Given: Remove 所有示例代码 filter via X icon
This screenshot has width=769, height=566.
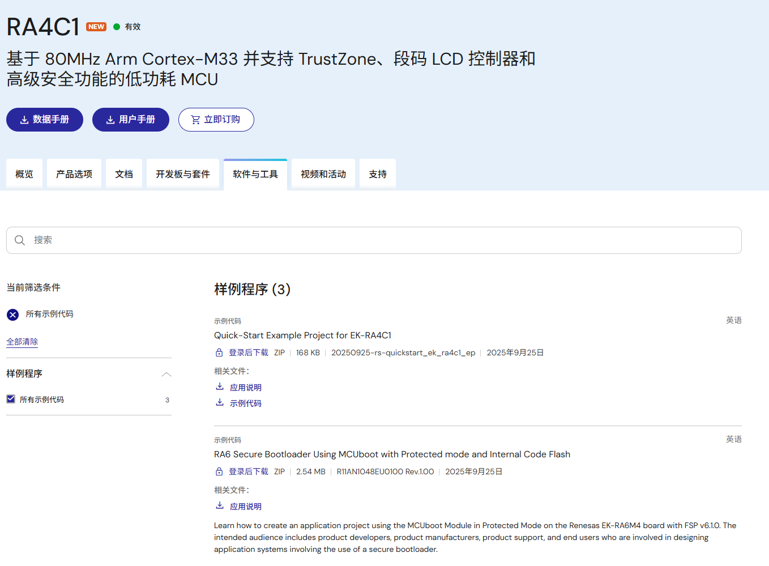Looking at the screenshot, I should click(x=13, y=314).
